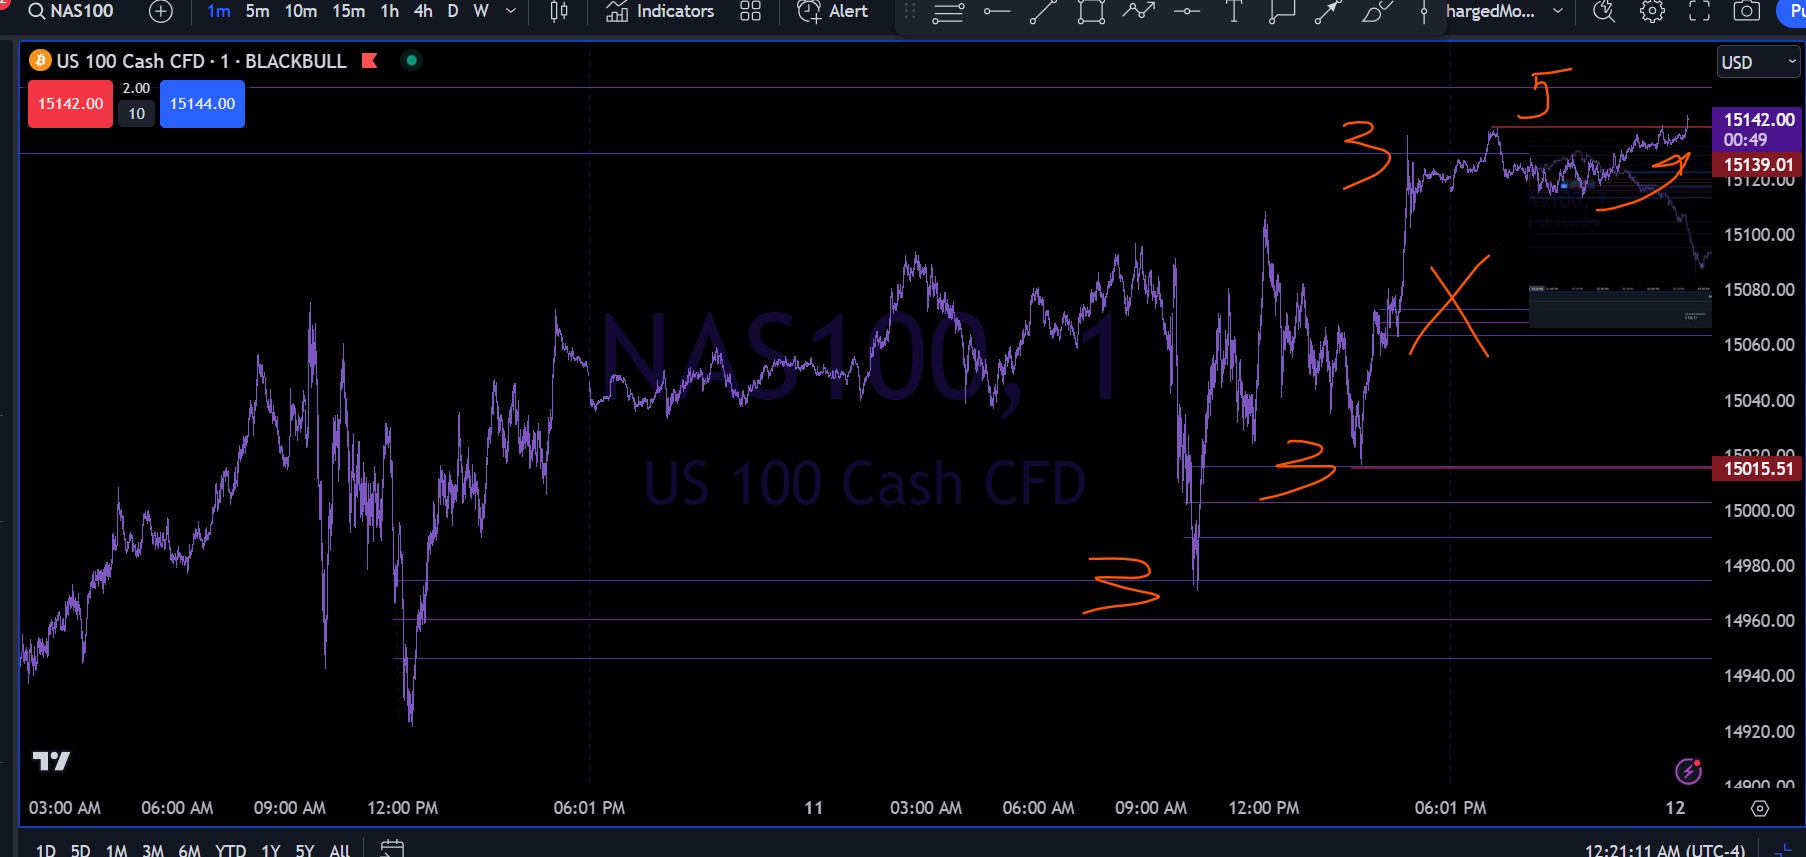Toggle the red flag on symbol

click(x=369, y=61)
